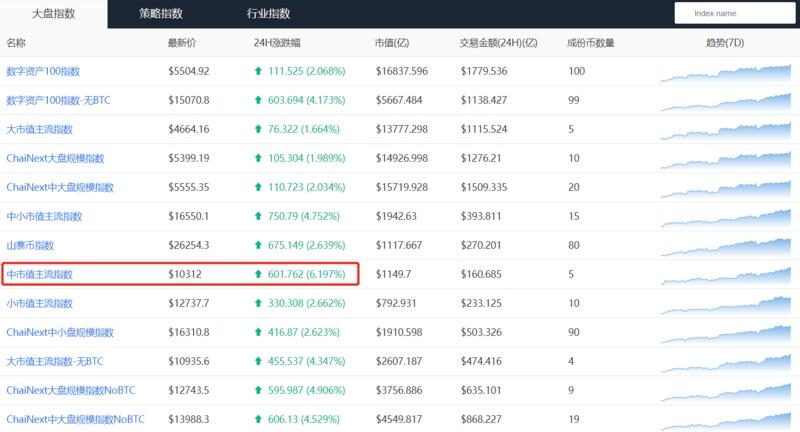Open the 数字资产100指数 link

tap(46, 72)
